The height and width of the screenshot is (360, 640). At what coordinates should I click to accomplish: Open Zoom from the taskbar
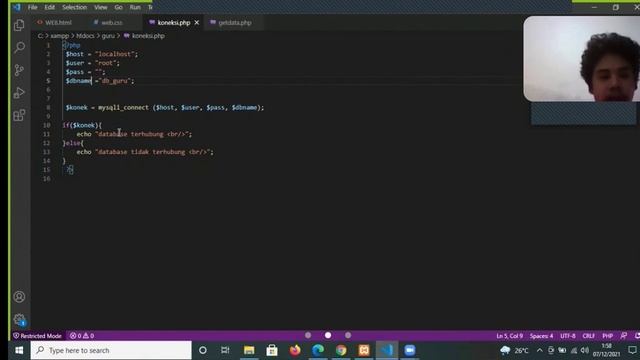pyautogui.click(x=410, y=350)
